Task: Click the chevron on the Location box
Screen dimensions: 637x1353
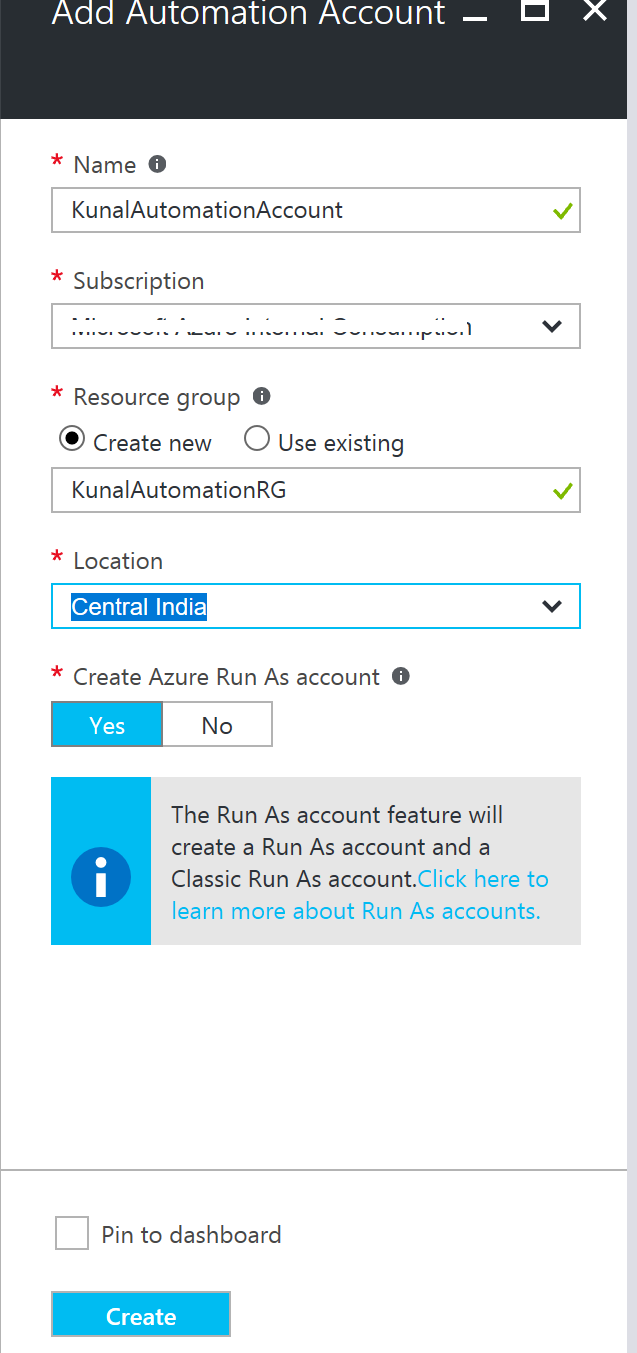Action: pos(552,606)
